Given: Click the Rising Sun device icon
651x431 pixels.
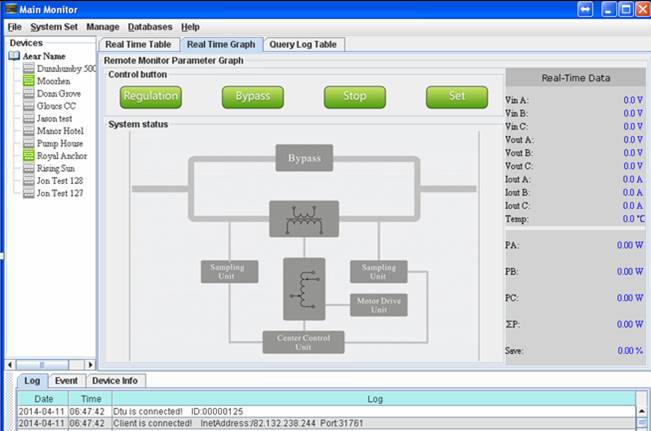Looking at the screenshot, I should tap(29, 168).
